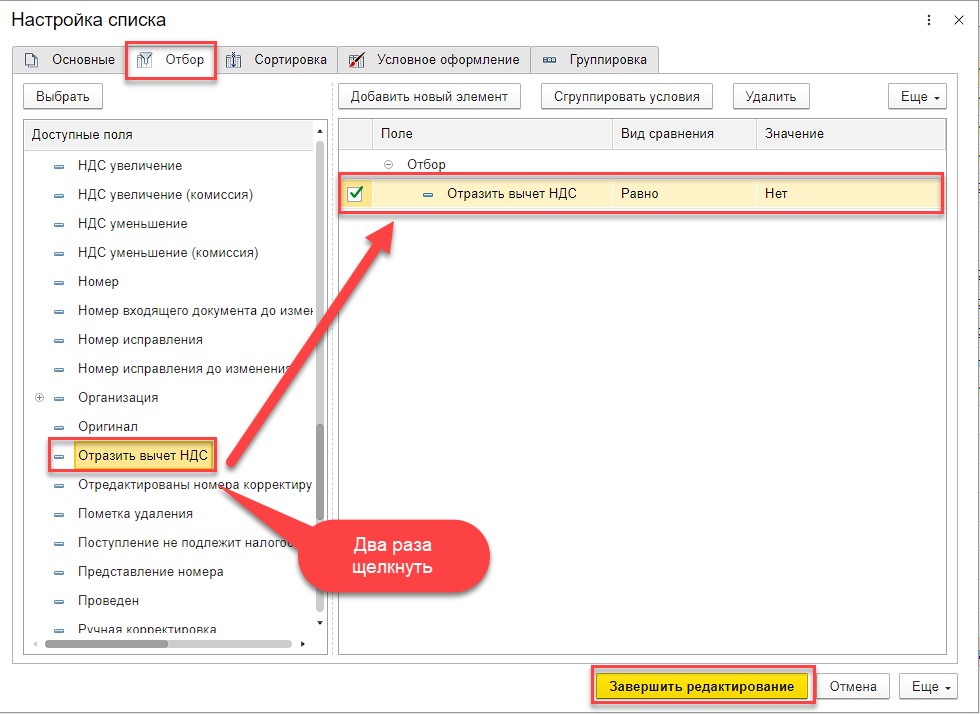Click the Группировка tab icon

pyautogui.click(x=549, y=60)
